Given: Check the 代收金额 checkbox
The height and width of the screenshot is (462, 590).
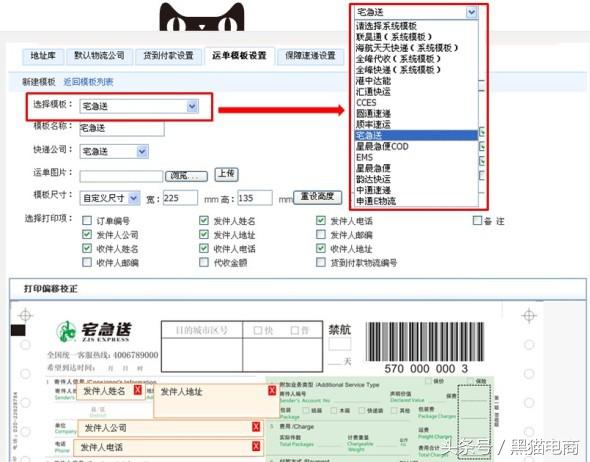Looking at the screenshot, I should [x=204, y=262].
